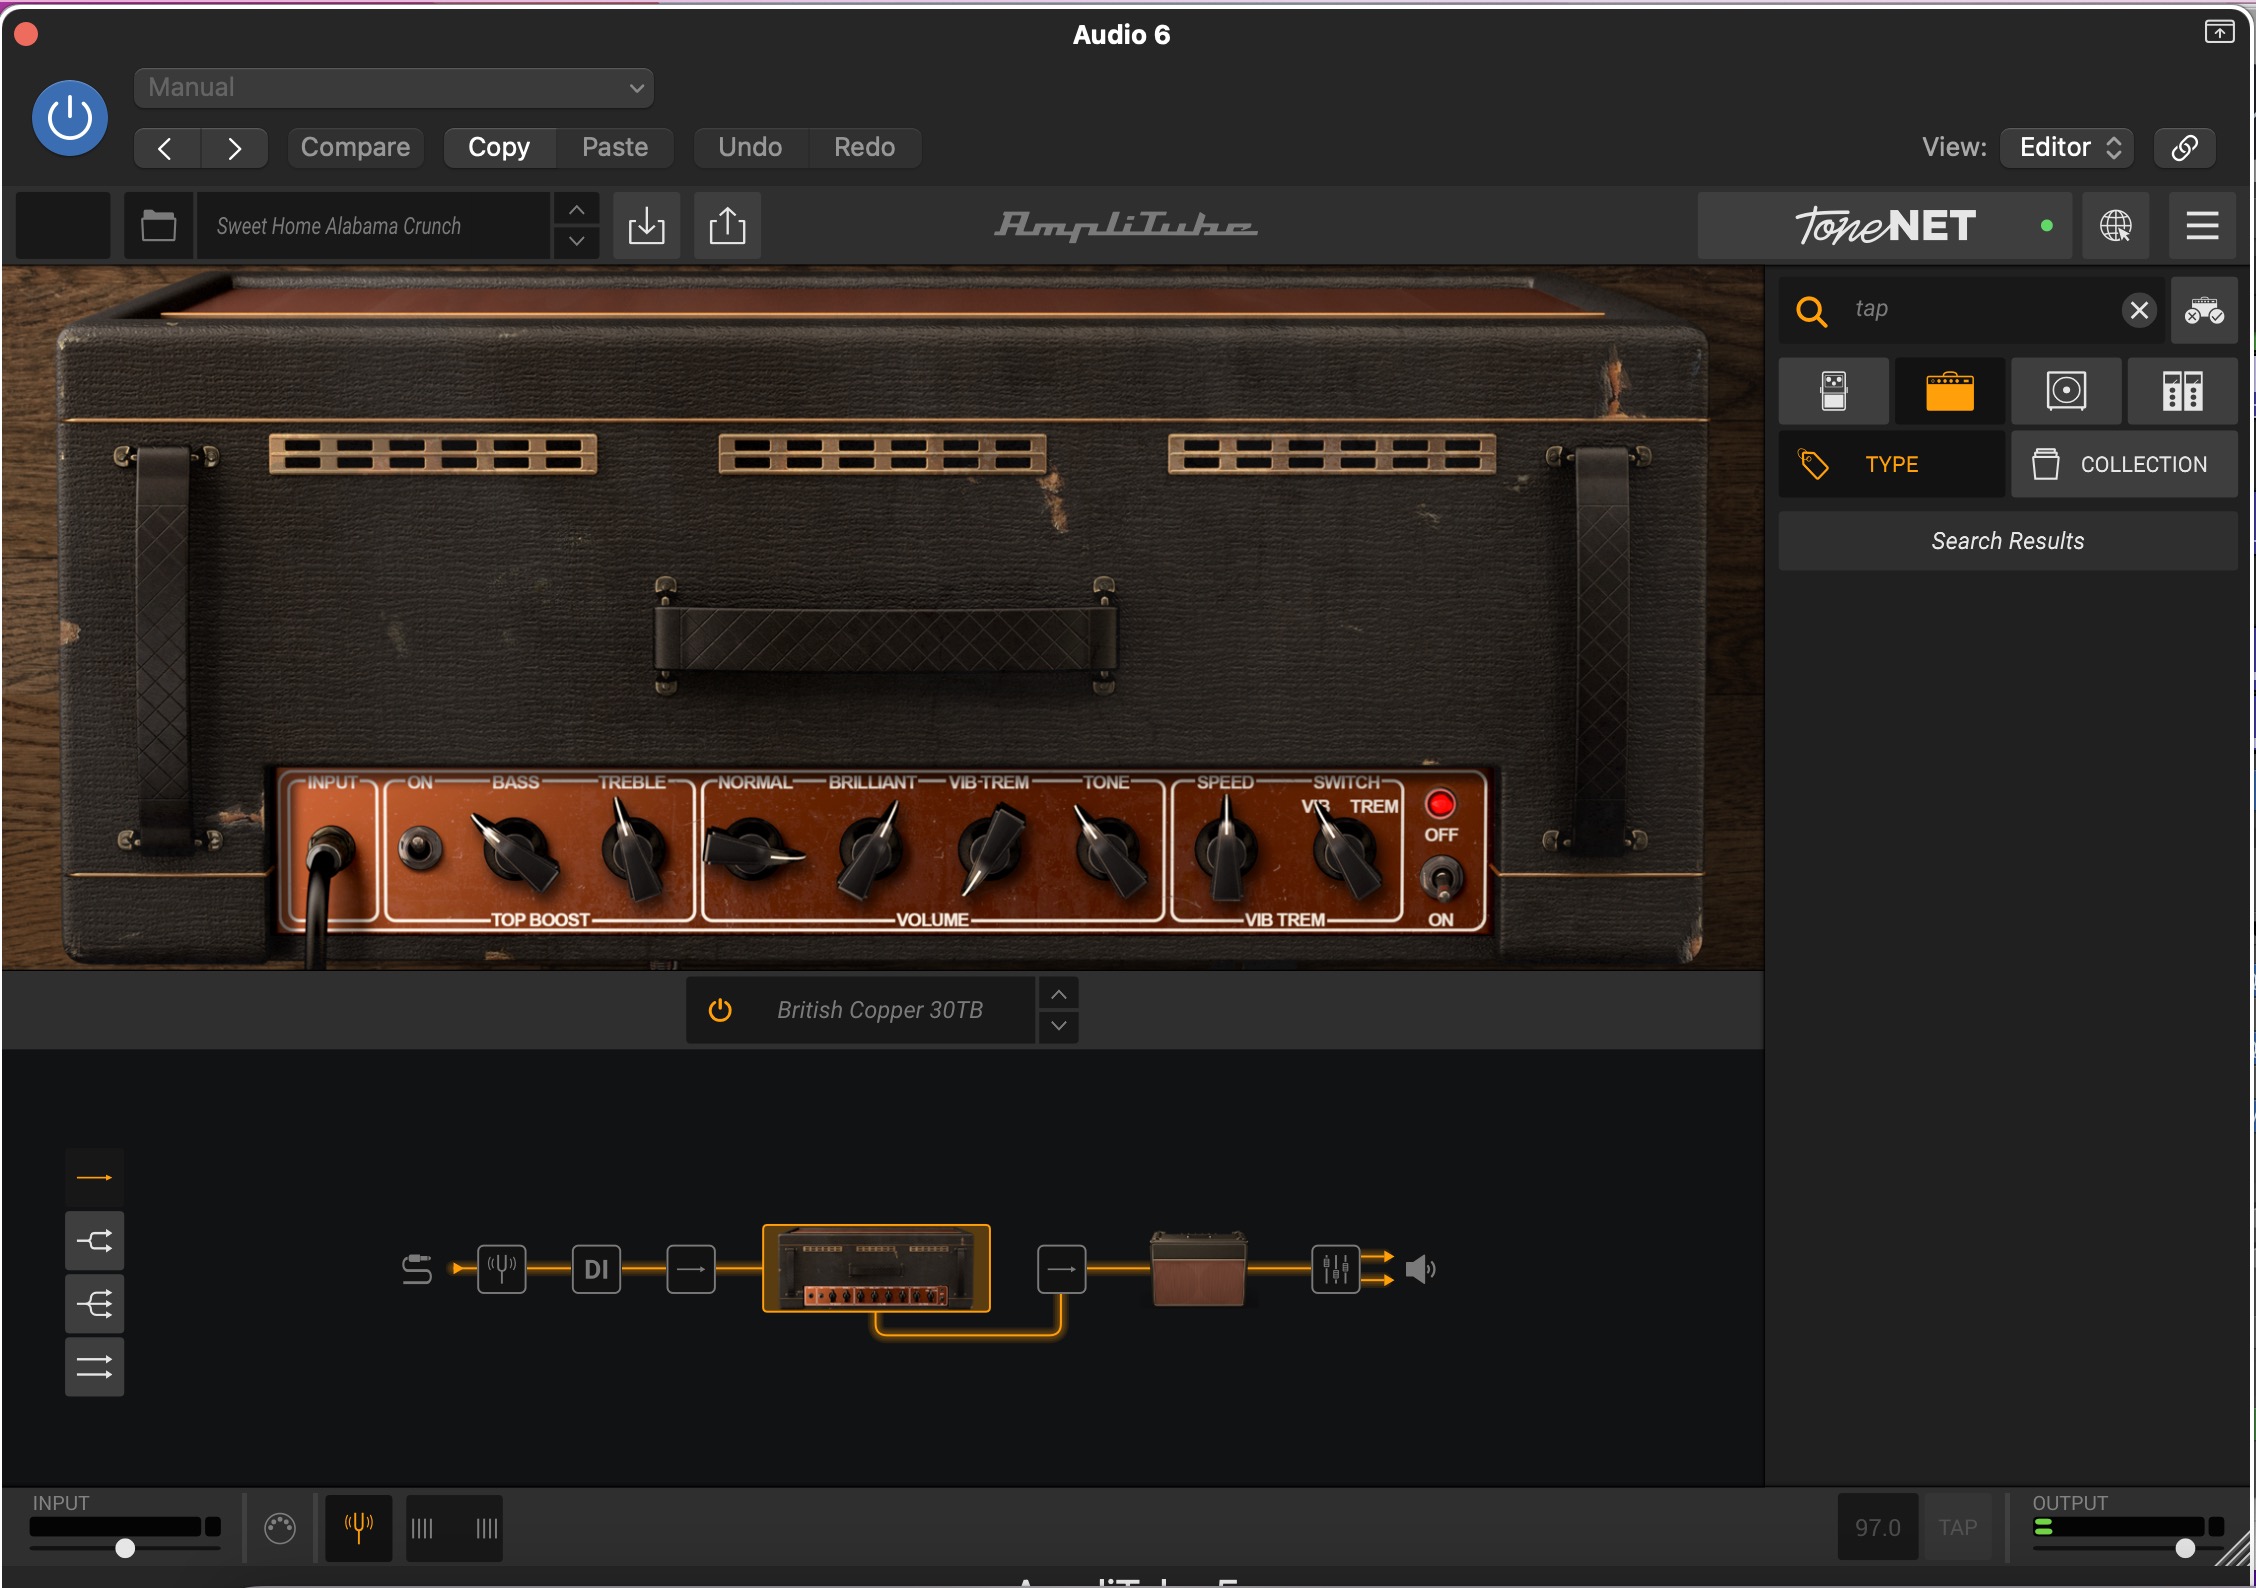Click the Custom Shop truck icon
The width and height of the screenshot is (2256, 1588).
2204,311
